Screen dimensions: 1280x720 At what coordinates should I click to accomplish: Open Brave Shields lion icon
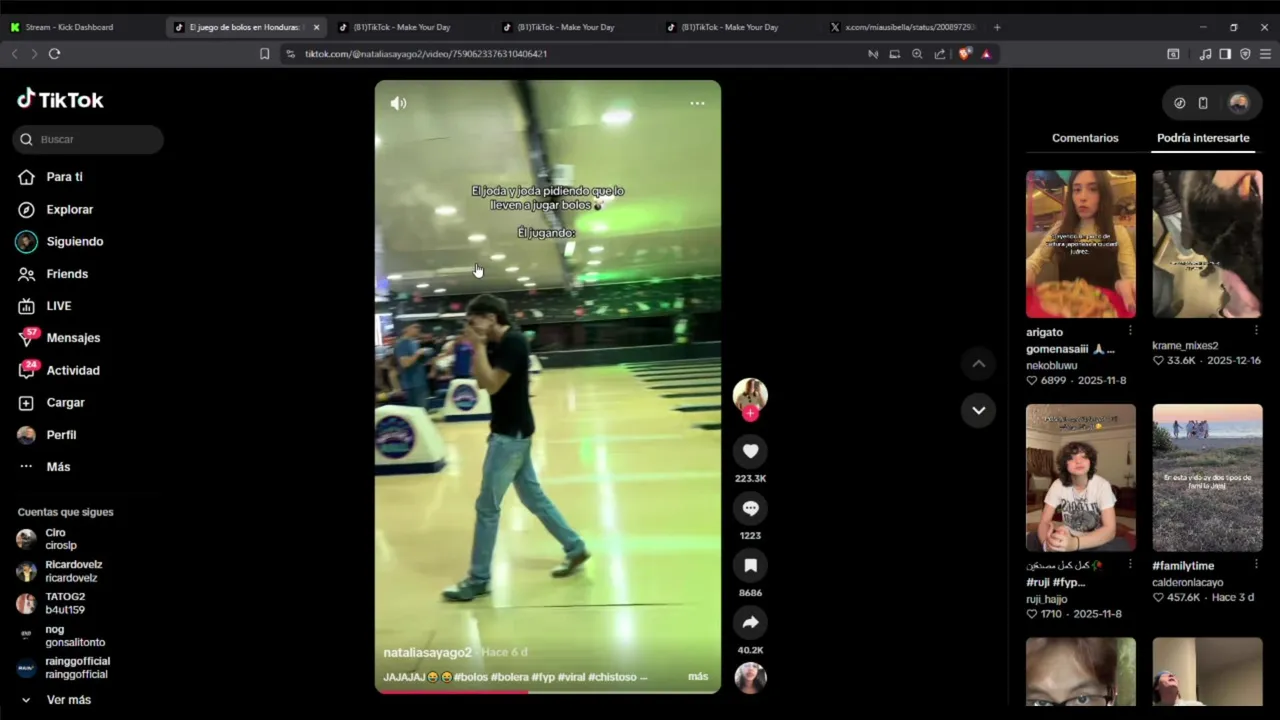(x=964, y=54)
